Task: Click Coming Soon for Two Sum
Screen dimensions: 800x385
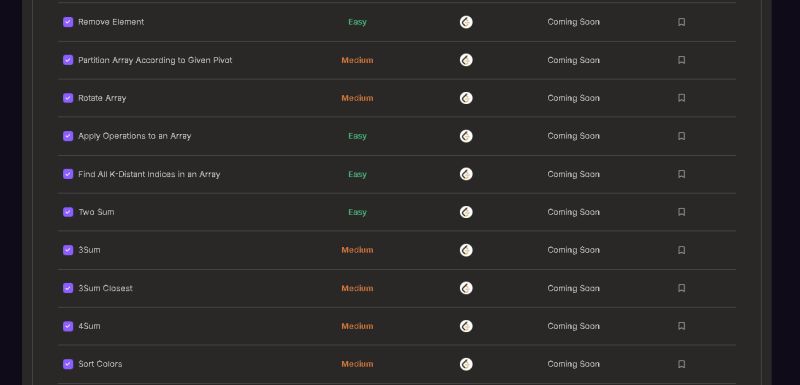Action: coord(573,212)
